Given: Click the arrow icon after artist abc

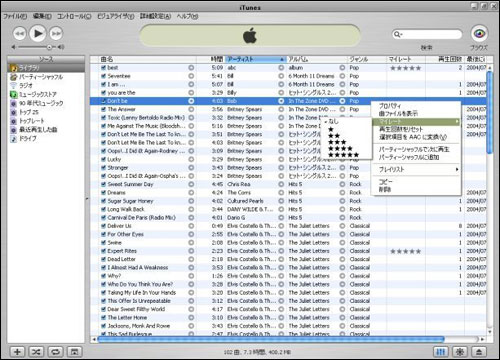Looking at the screenshot, I should click(x=281, y=68).
